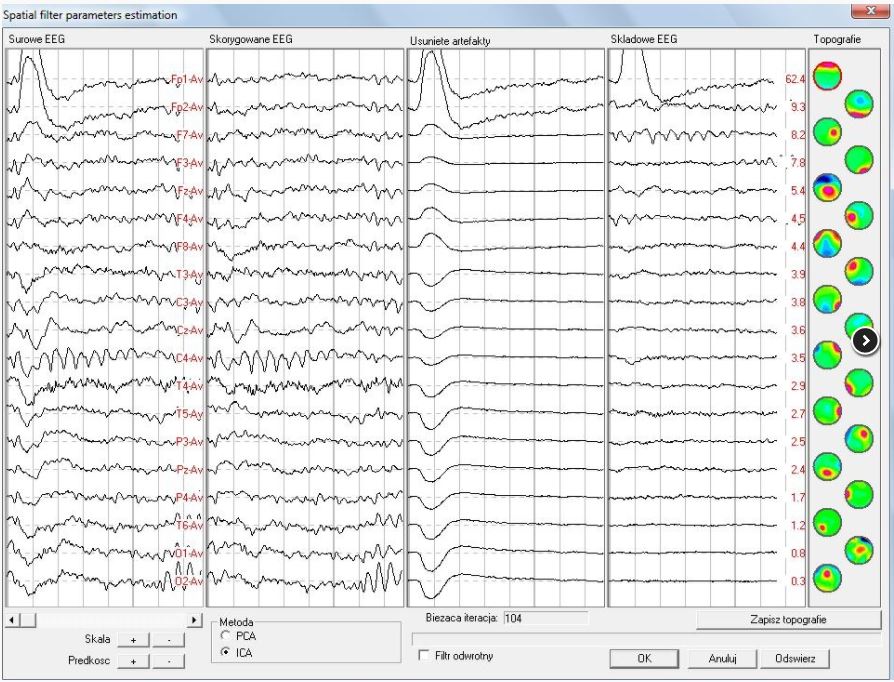Click the Fp1-Av channel label
Image resolution: width=894 pixels, height=682 pixels.
tap(187, 79)
